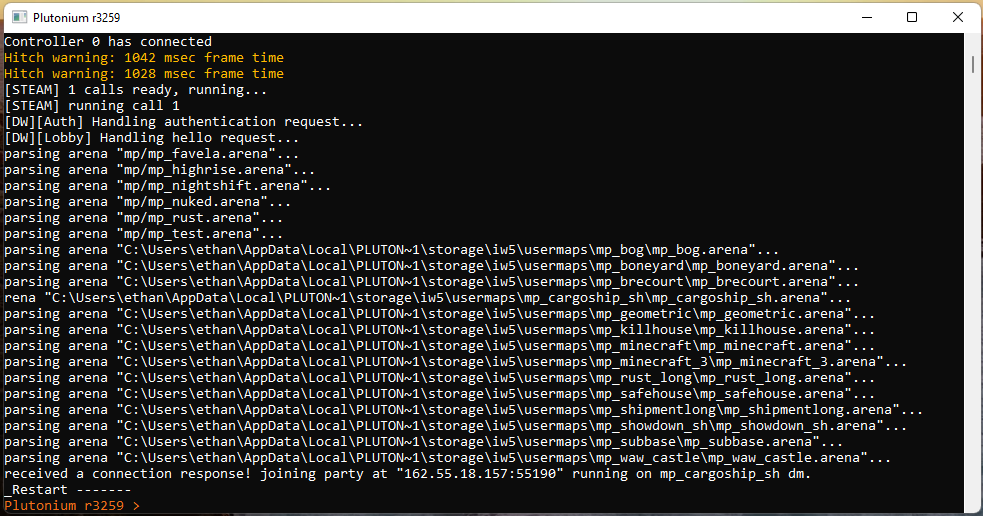Image resolution: width=983 pixels, height=516 pixels.
Task: Select the 'Controller 0 has connected' line
Action: [x=108, y=41]
